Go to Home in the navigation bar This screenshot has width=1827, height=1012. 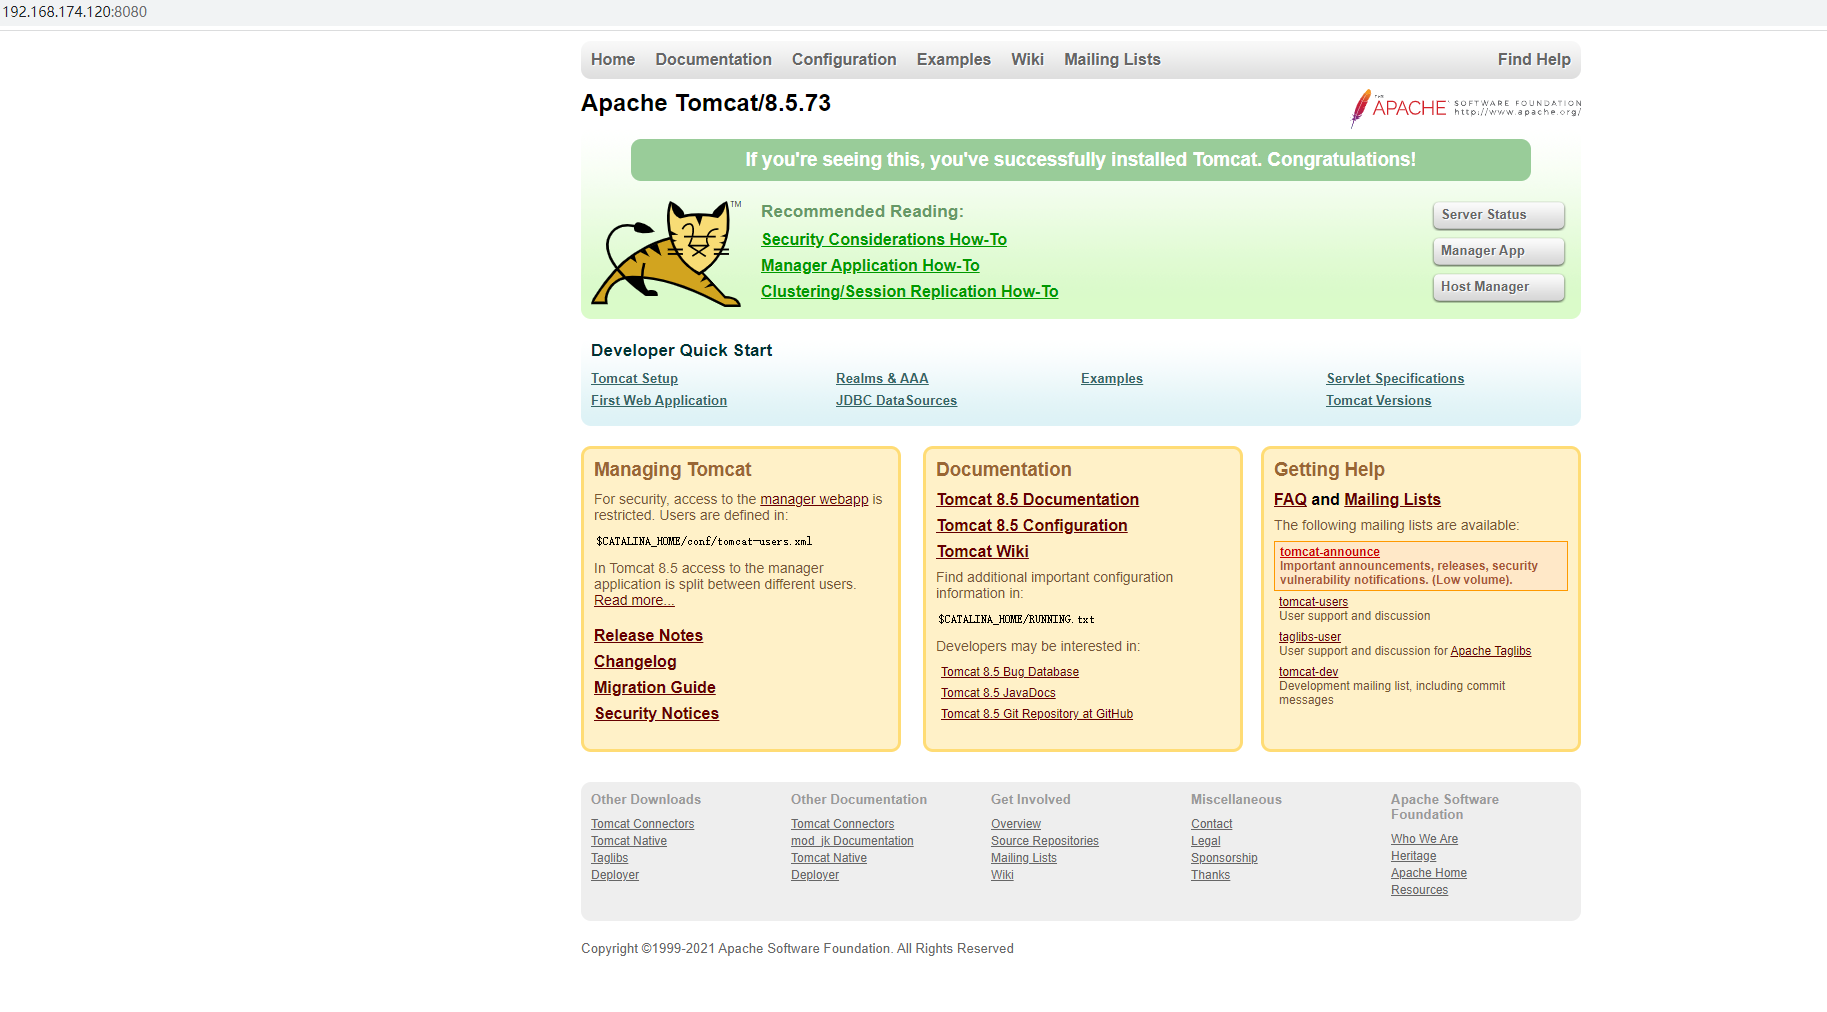(x=613, y=60)
